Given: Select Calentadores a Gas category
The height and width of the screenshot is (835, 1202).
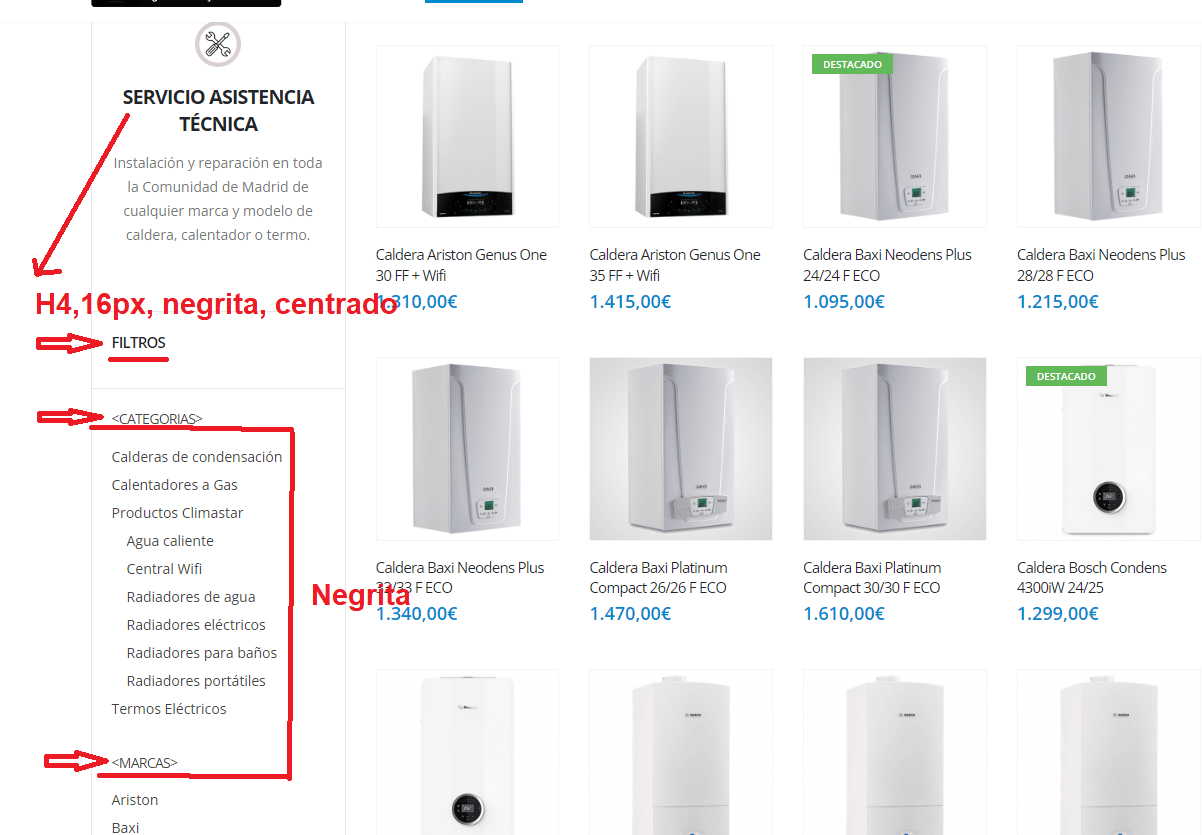Looking at the screenshot, I should click(x=175, y=485).
